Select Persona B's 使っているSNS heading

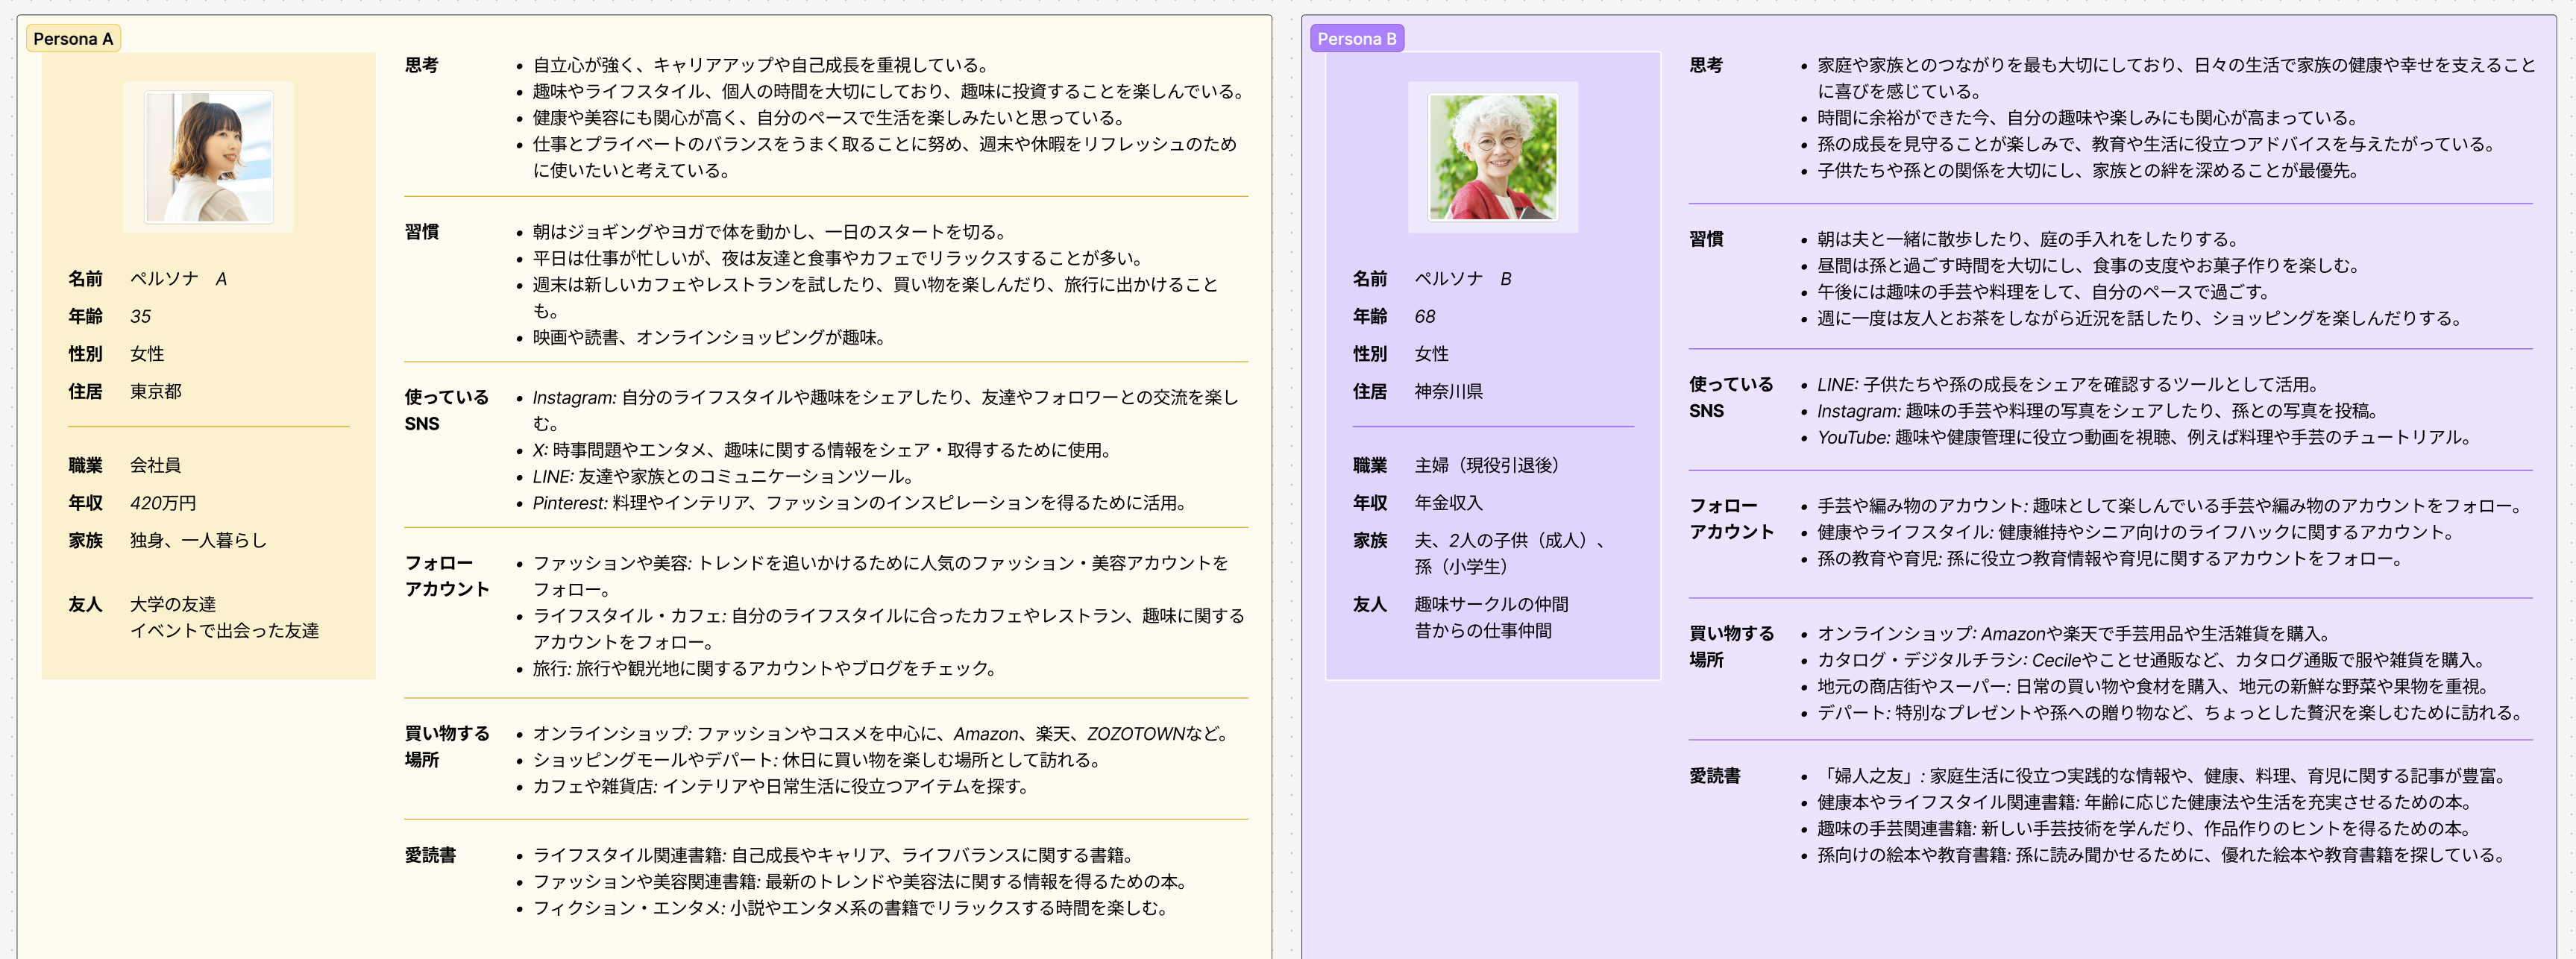[x=1731, y=397]
